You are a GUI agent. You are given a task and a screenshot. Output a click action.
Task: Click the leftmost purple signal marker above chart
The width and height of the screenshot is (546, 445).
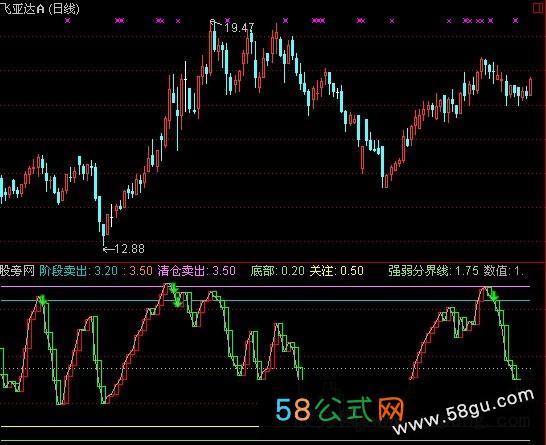click(68, 21)
